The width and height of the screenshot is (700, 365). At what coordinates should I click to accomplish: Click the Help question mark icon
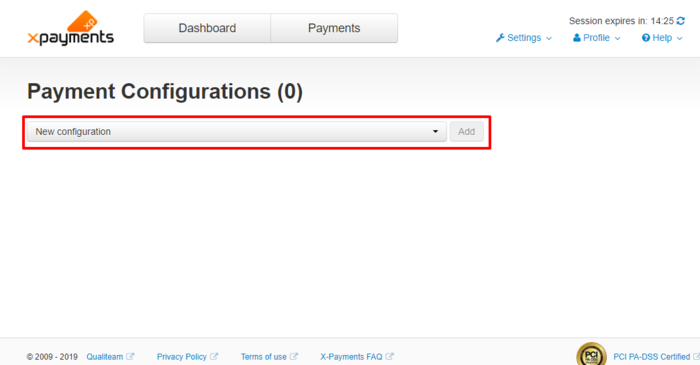coord(646,38)
